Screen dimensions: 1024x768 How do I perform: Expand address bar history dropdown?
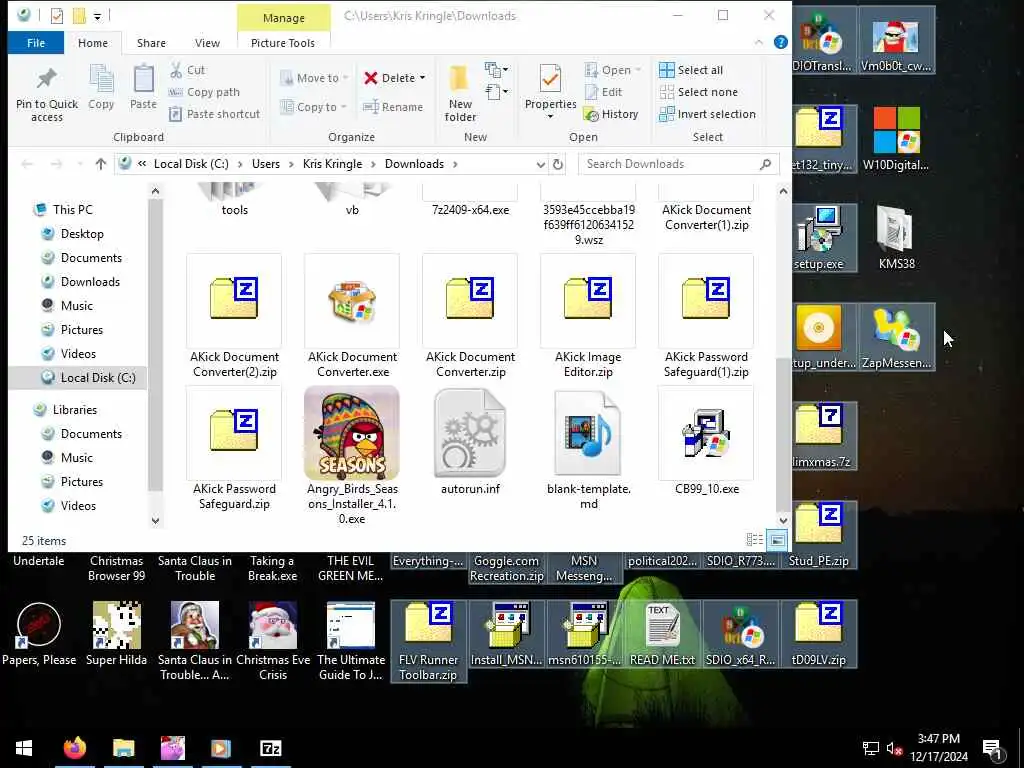tap(541, 164)
